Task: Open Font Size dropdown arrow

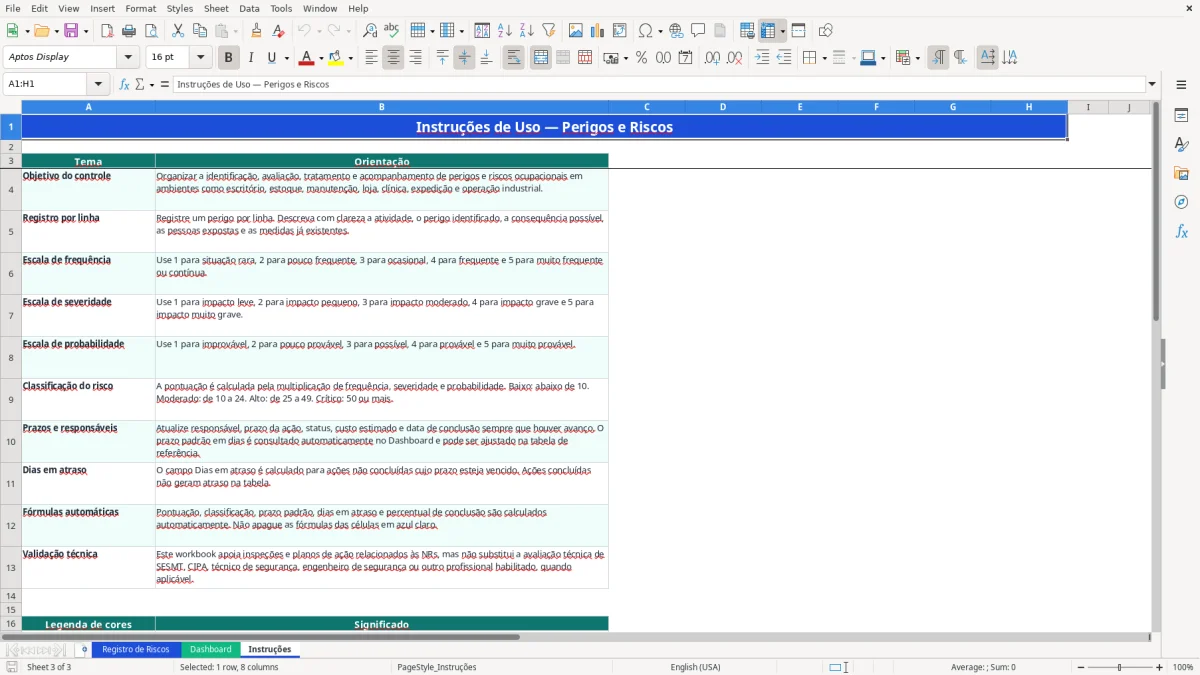Action: pos(201,58)
